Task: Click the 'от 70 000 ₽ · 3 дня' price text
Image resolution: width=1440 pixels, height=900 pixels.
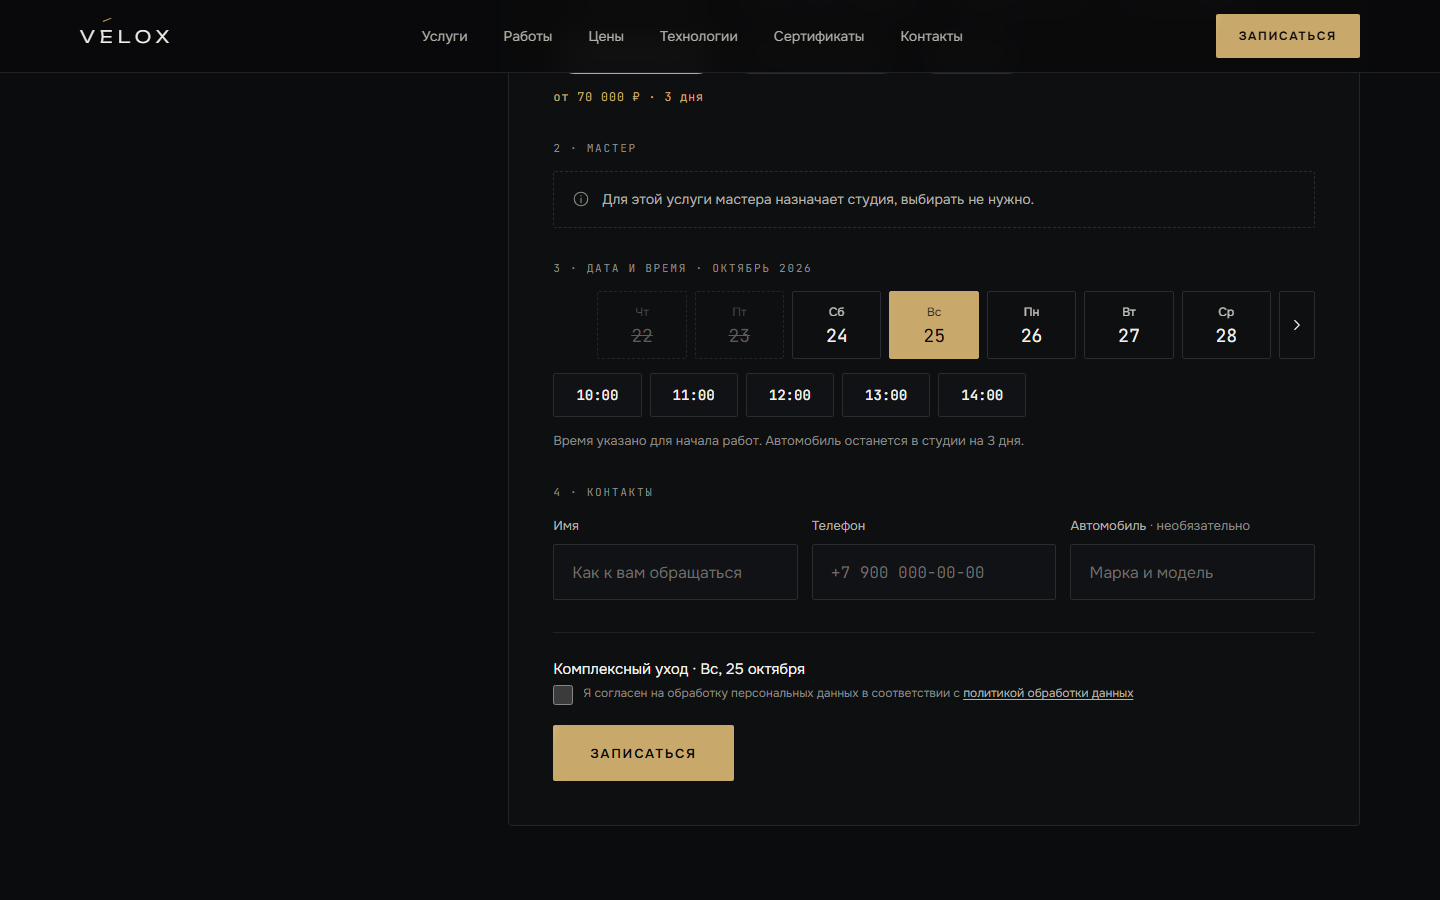Action: pos(628,97)
